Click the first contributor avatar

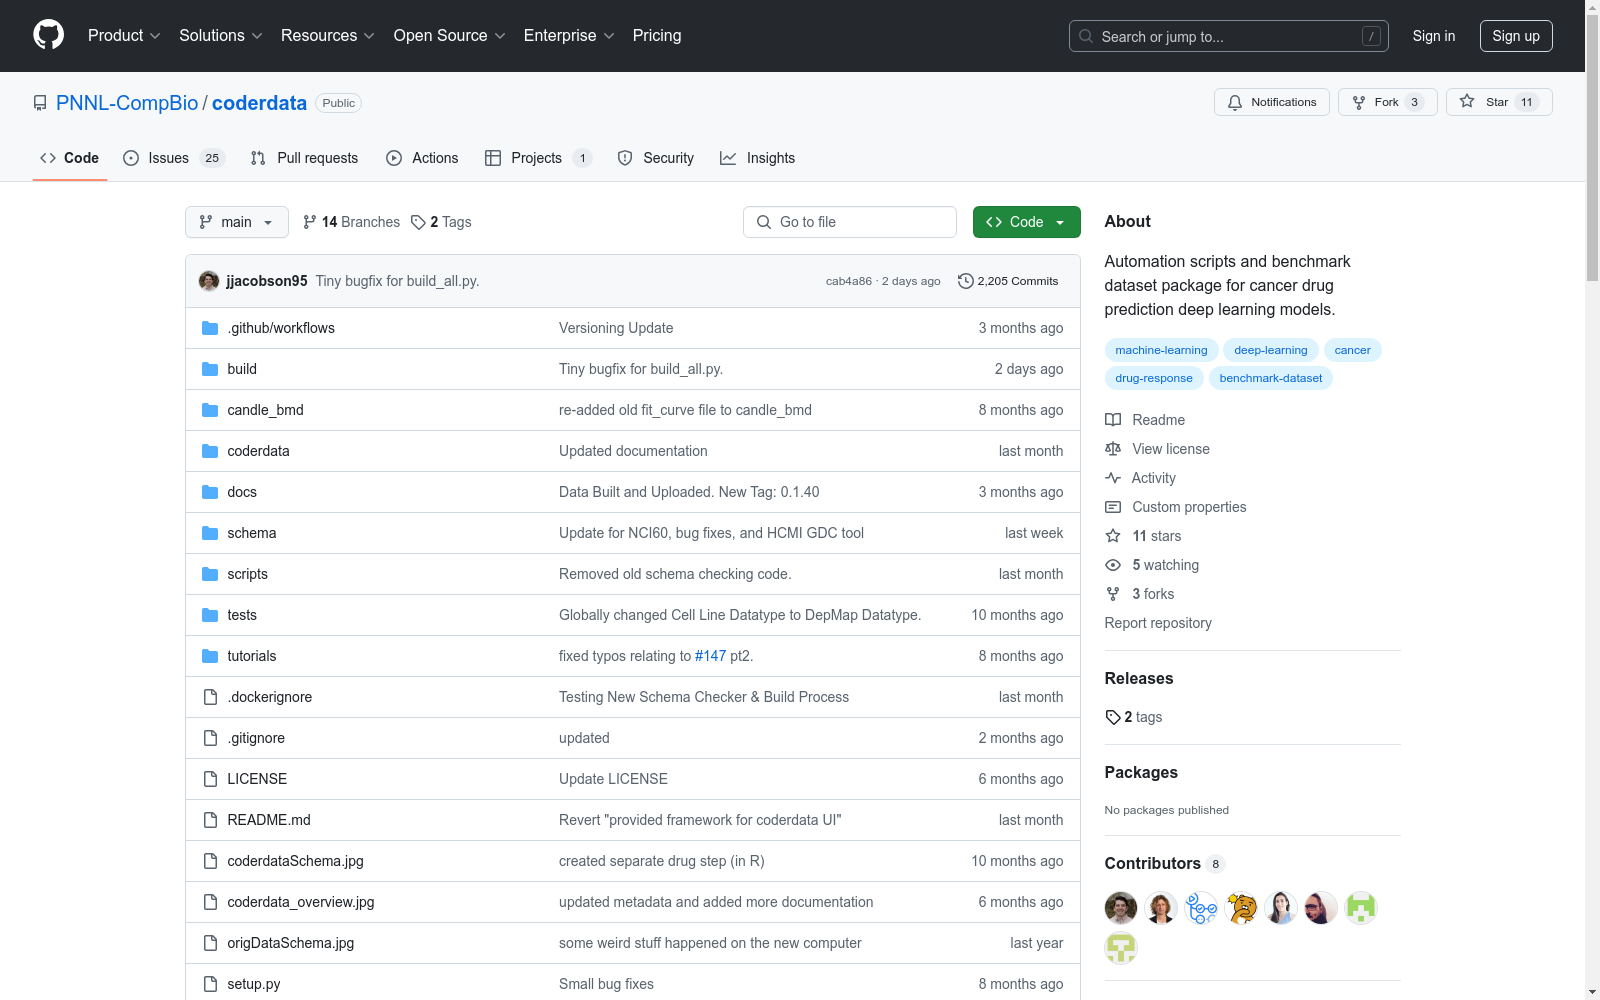tap(1121, 908)
